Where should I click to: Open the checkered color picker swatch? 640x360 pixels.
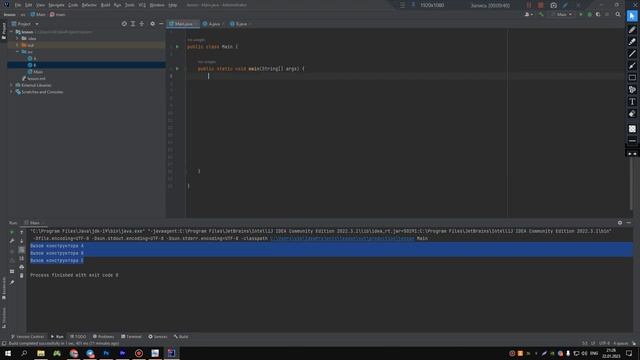click(x=632, y=129)
